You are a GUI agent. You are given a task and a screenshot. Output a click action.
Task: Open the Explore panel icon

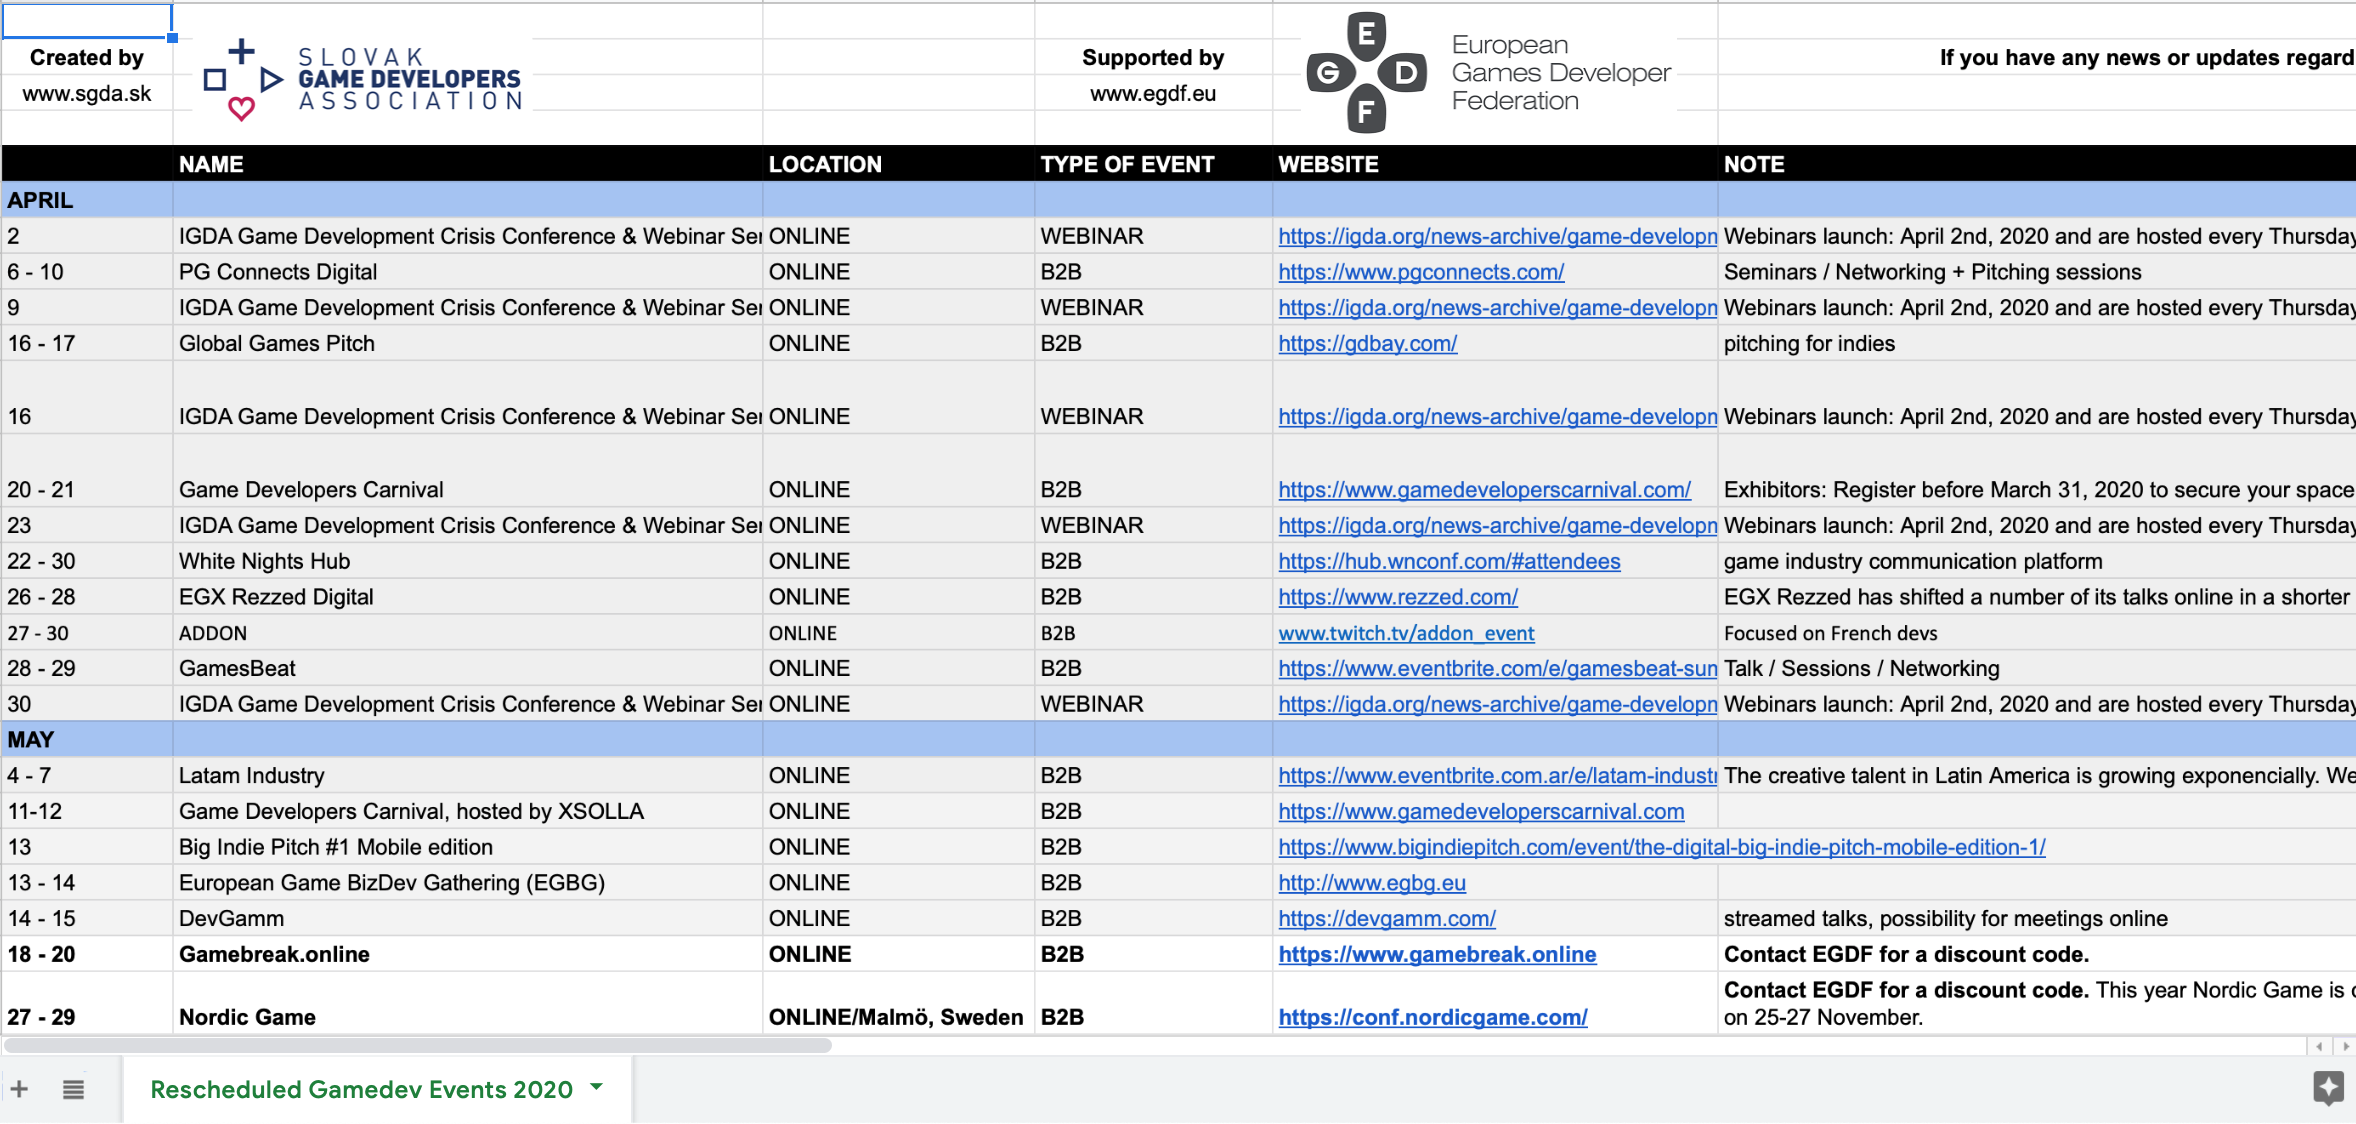(2330, 1088)
